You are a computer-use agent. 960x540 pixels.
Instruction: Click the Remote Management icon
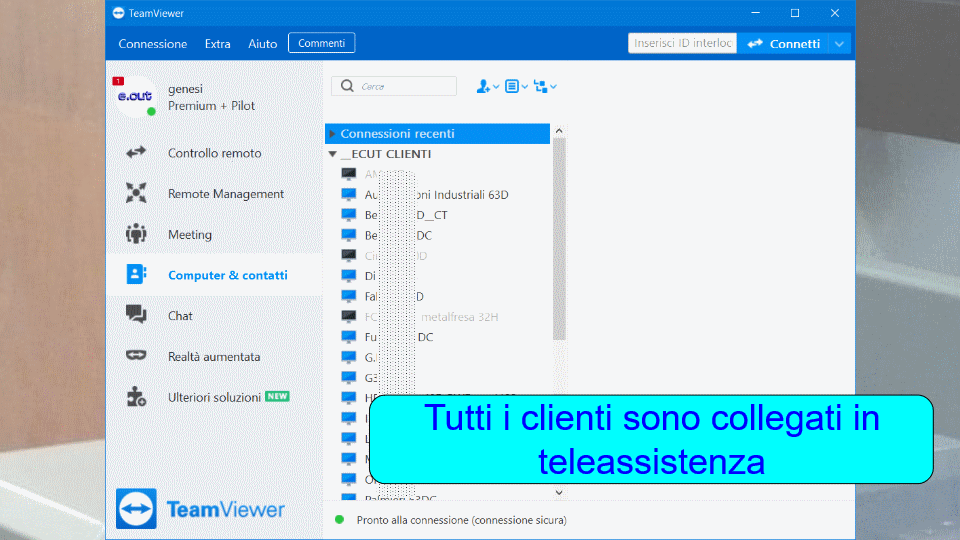(136, 193)
